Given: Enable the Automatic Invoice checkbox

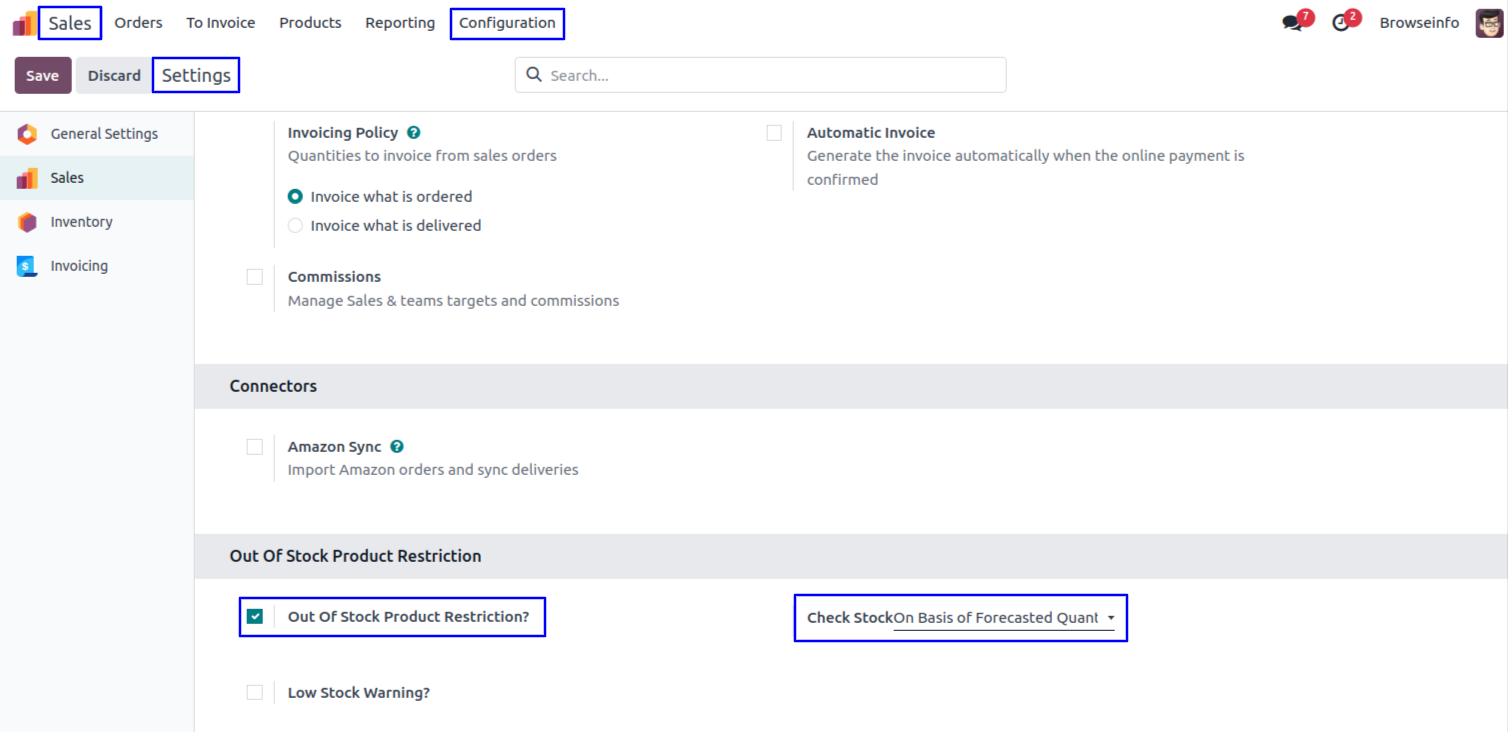Looking at the screenshot, I should (774, 133).
